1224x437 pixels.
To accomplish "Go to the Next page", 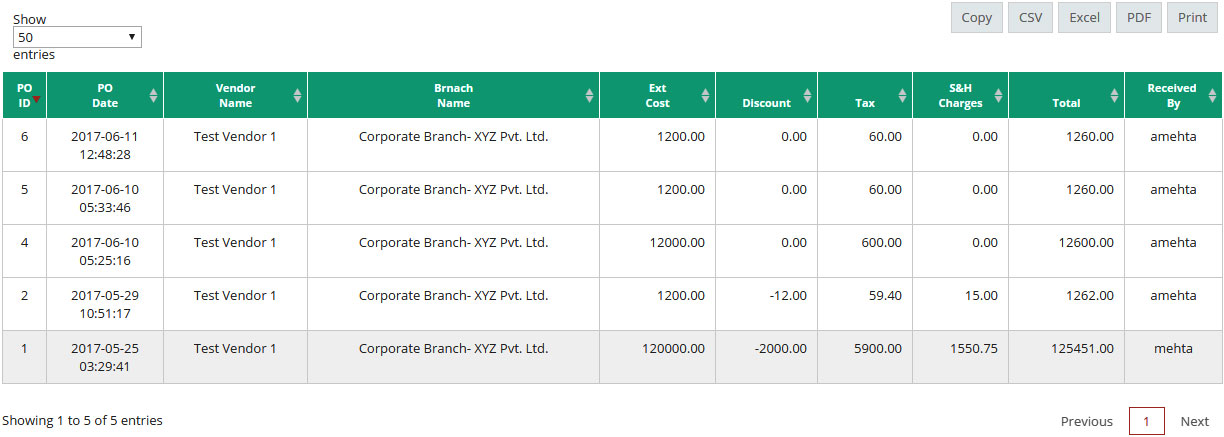I will (x=1194, y=421).
